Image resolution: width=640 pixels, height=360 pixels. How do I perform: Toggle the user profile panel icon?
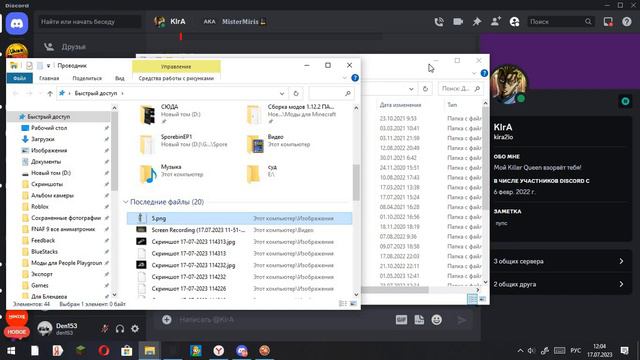point(514,22)
